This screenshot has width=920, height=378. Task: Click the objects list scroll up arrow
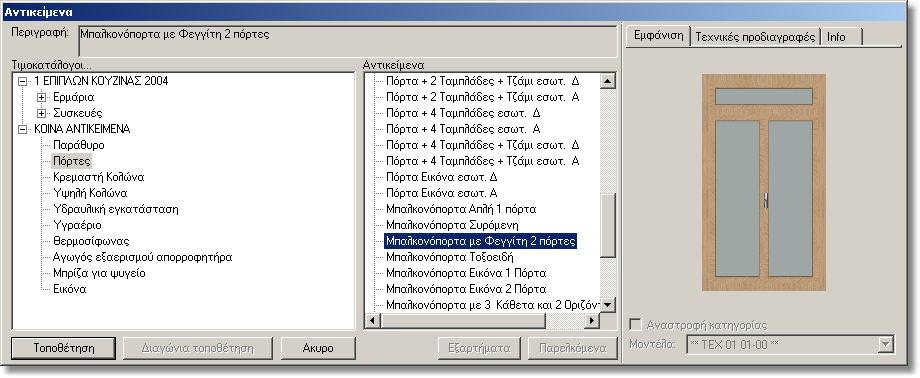[608, 81]
